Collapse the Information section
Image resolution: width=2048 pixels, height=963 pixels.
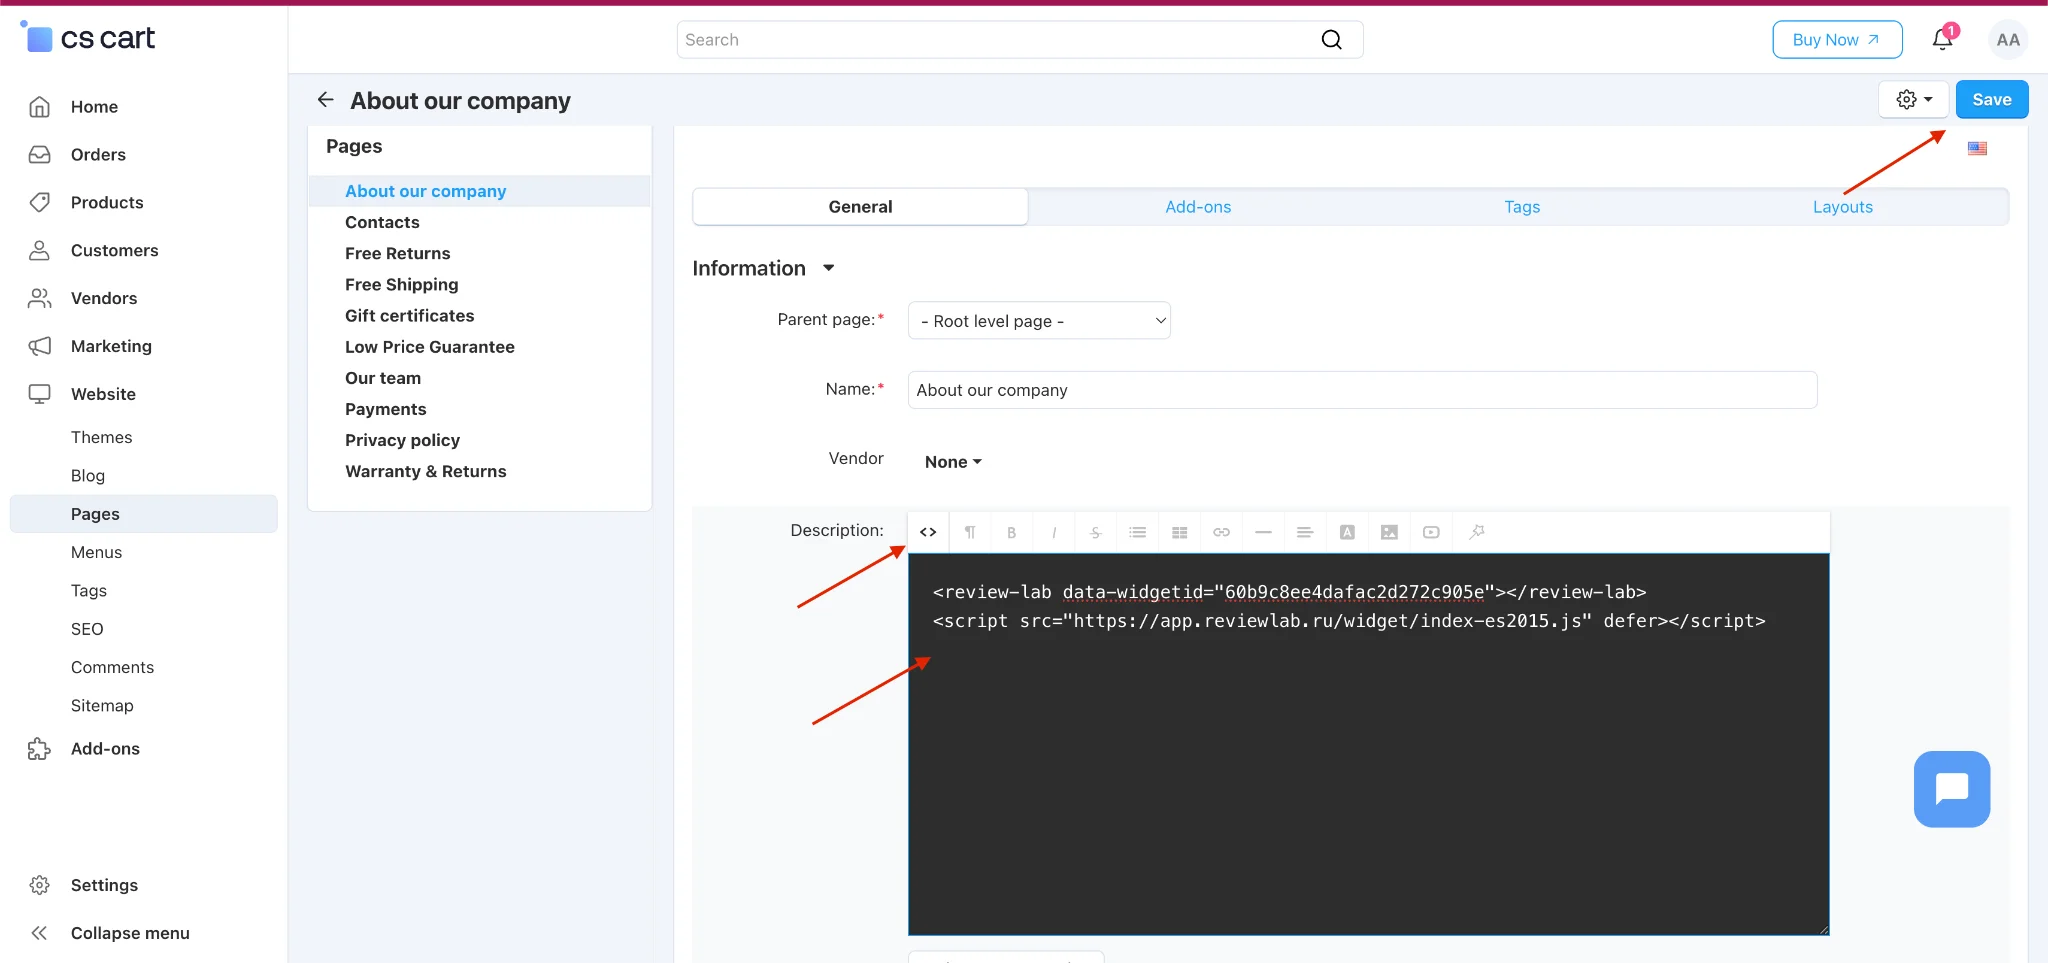coord(763,268)
